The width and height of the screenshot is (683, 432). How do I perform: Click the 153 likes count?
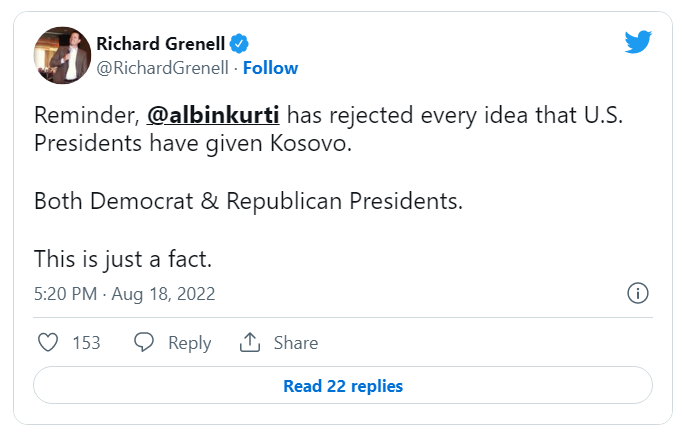point(87,342)
